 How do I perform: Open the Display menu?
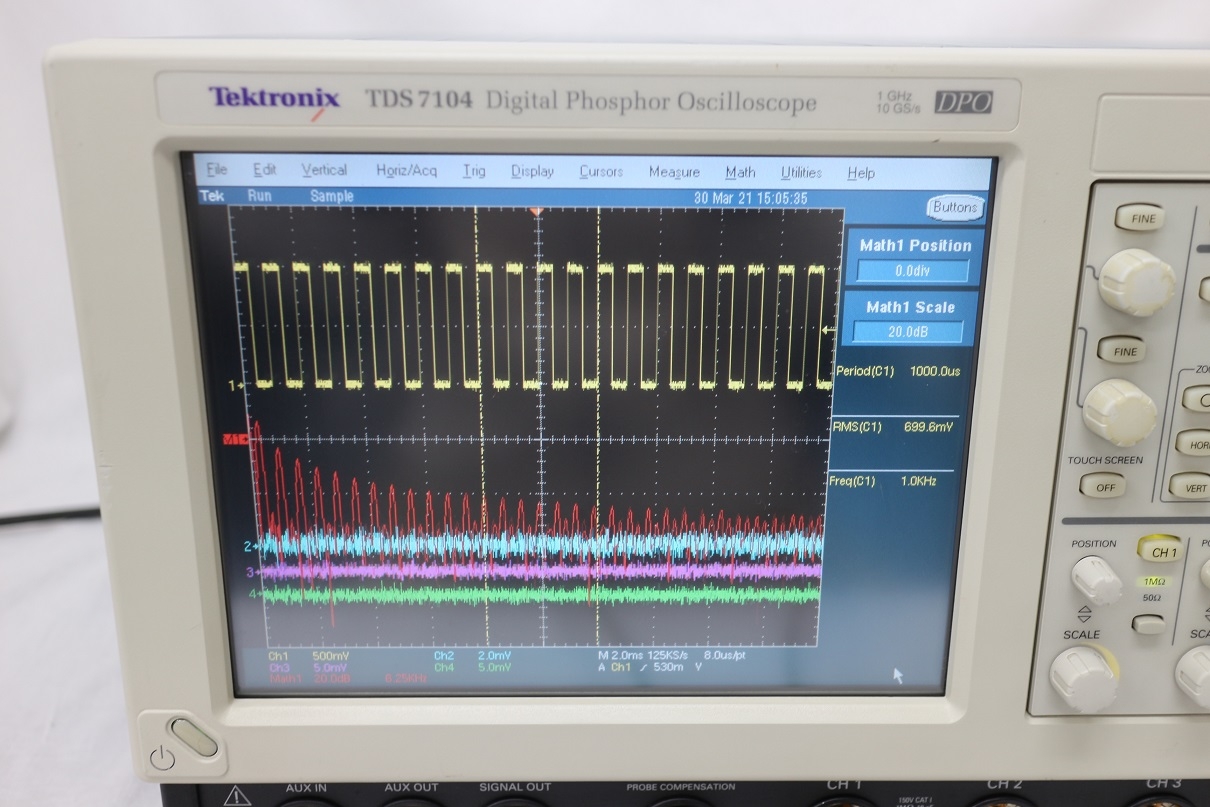click(532, 171)
